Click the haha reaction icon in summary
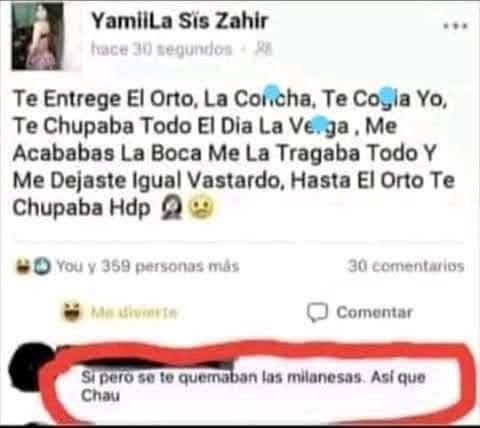This screenshot has height=428, width=480. (23, 267)
